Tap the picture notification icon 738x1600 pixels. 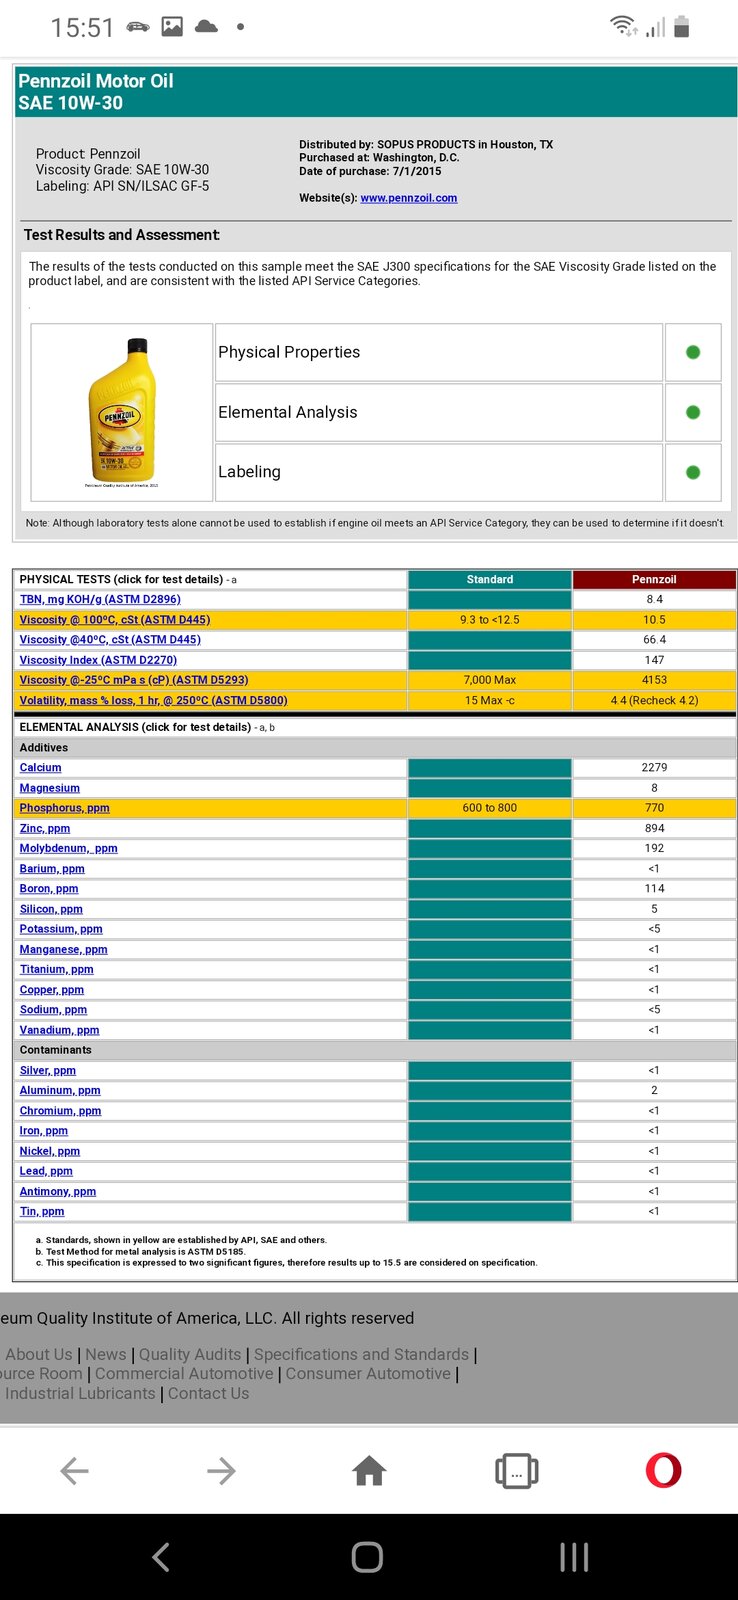(x=172, y=27)
